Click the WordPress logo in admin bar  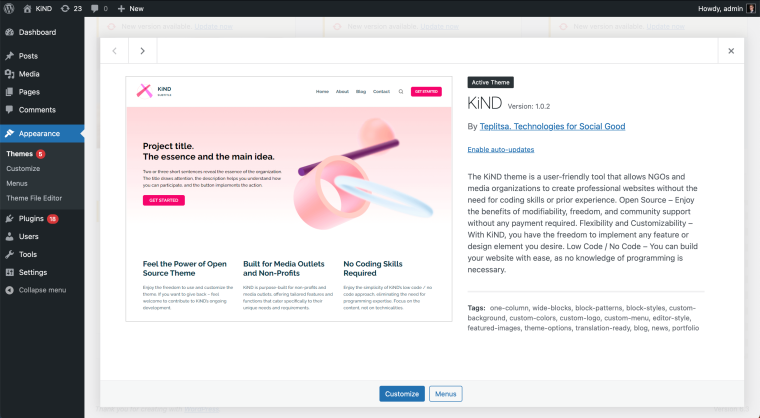[x=9, y=8]
